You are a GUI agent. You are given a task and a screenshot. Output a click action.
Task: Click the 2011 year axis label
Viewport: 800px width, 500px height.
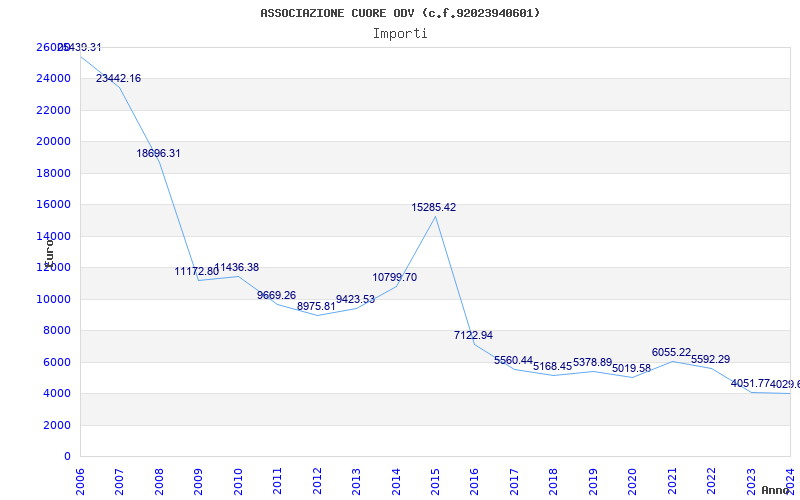tap(278, 482)
